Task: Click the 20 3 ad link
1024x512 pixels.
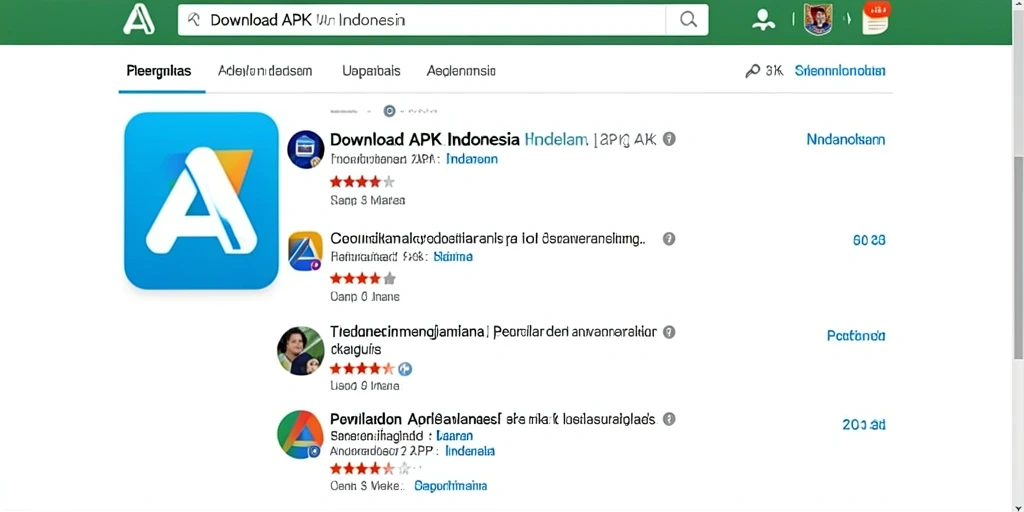Action: pos(863,424)
